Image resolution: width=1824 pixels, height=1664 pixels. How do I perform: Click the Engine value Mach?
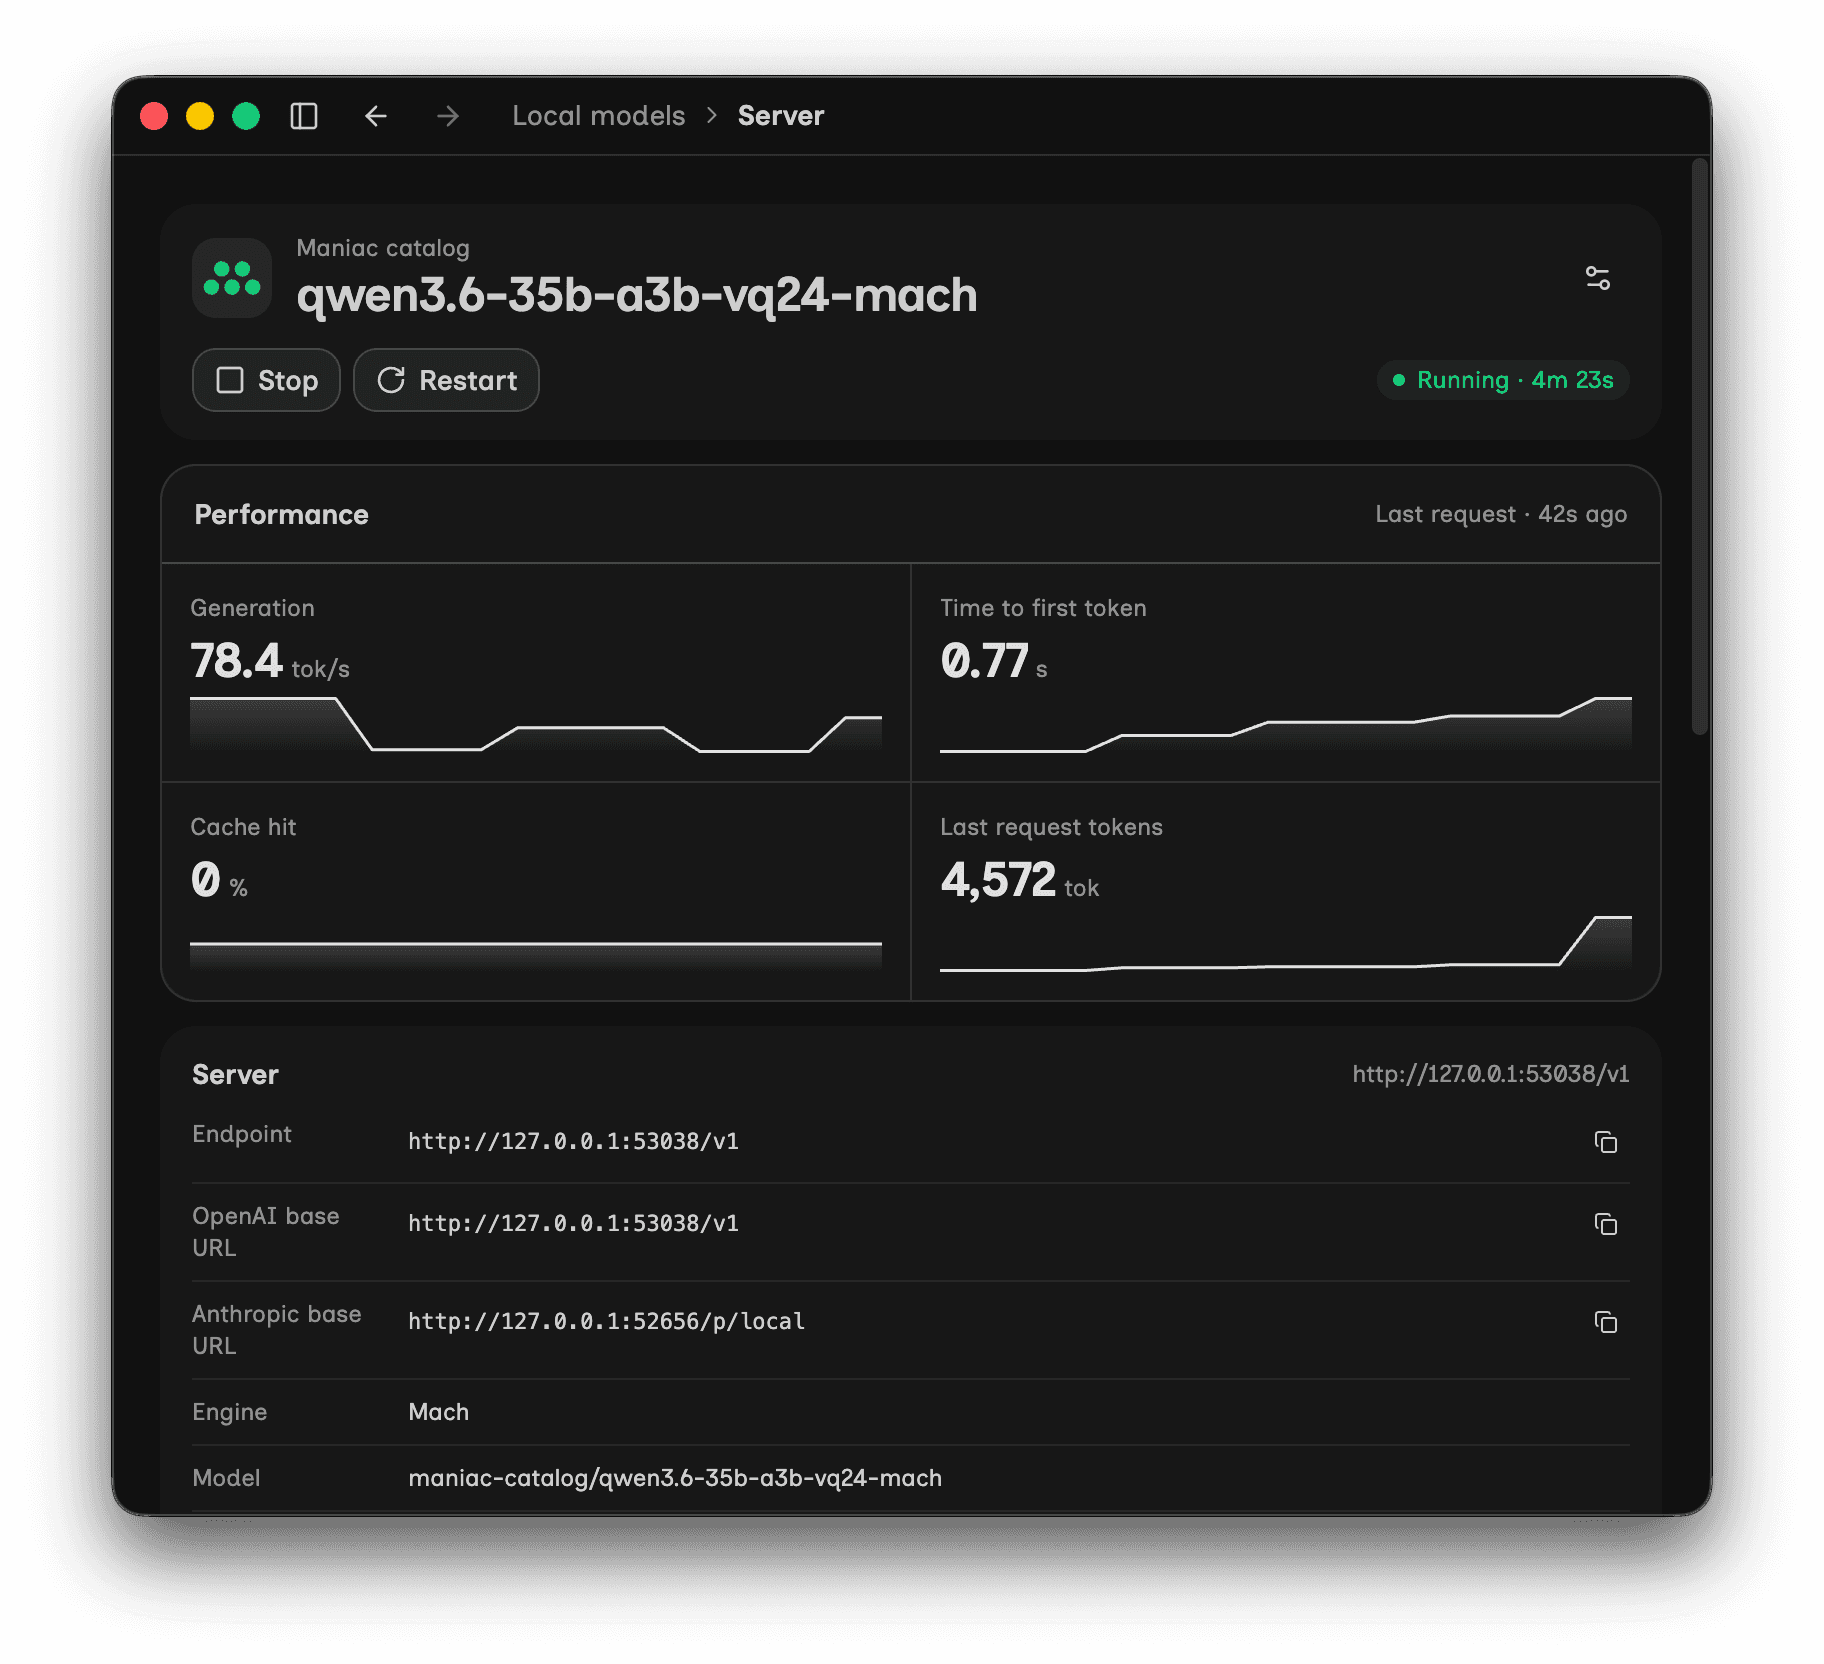[439, 1412]
